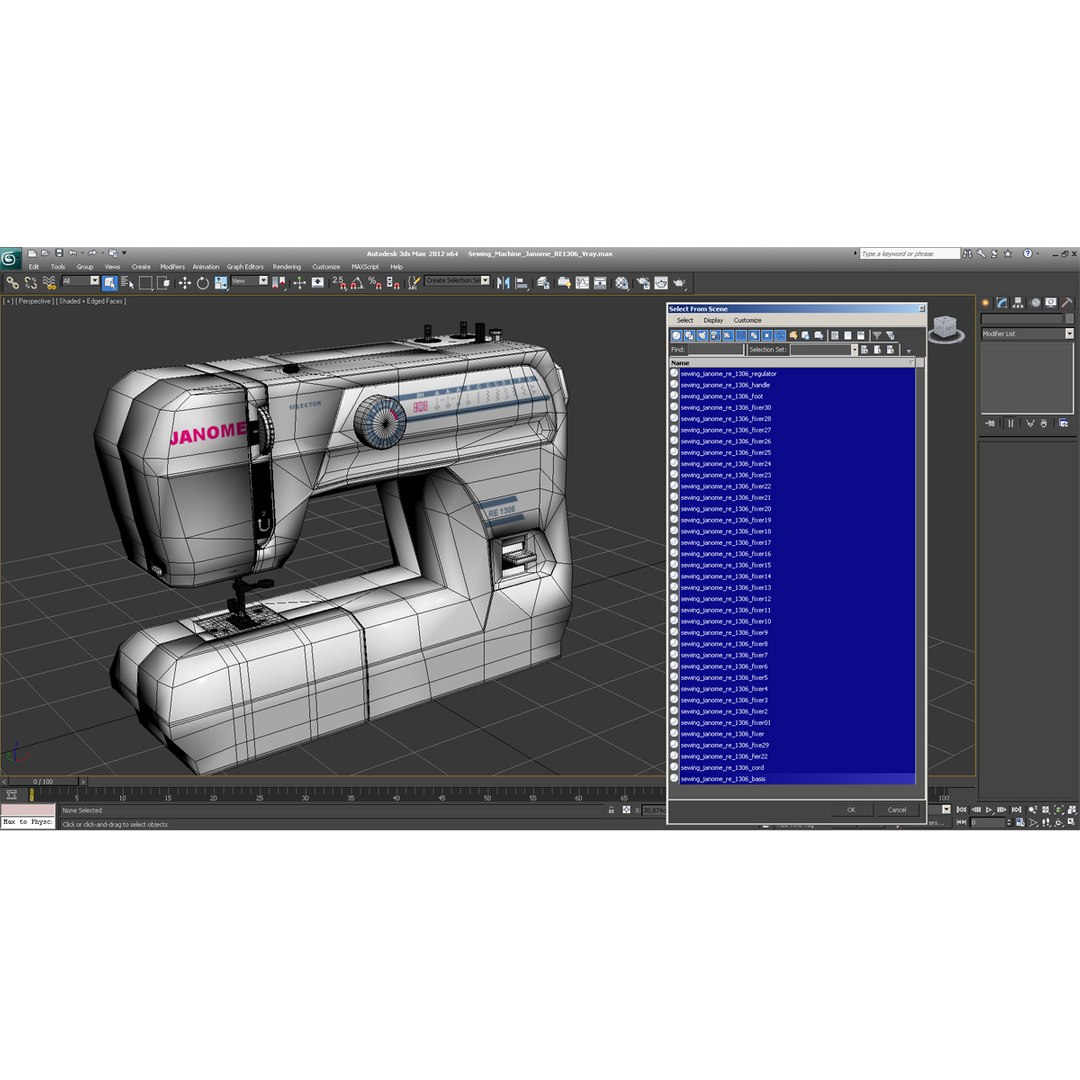The height and width of the screenshot is (1080, 1080).
Task: Toggle Display Shapes filter in Select From Scene
Action: tap(689, 335)
